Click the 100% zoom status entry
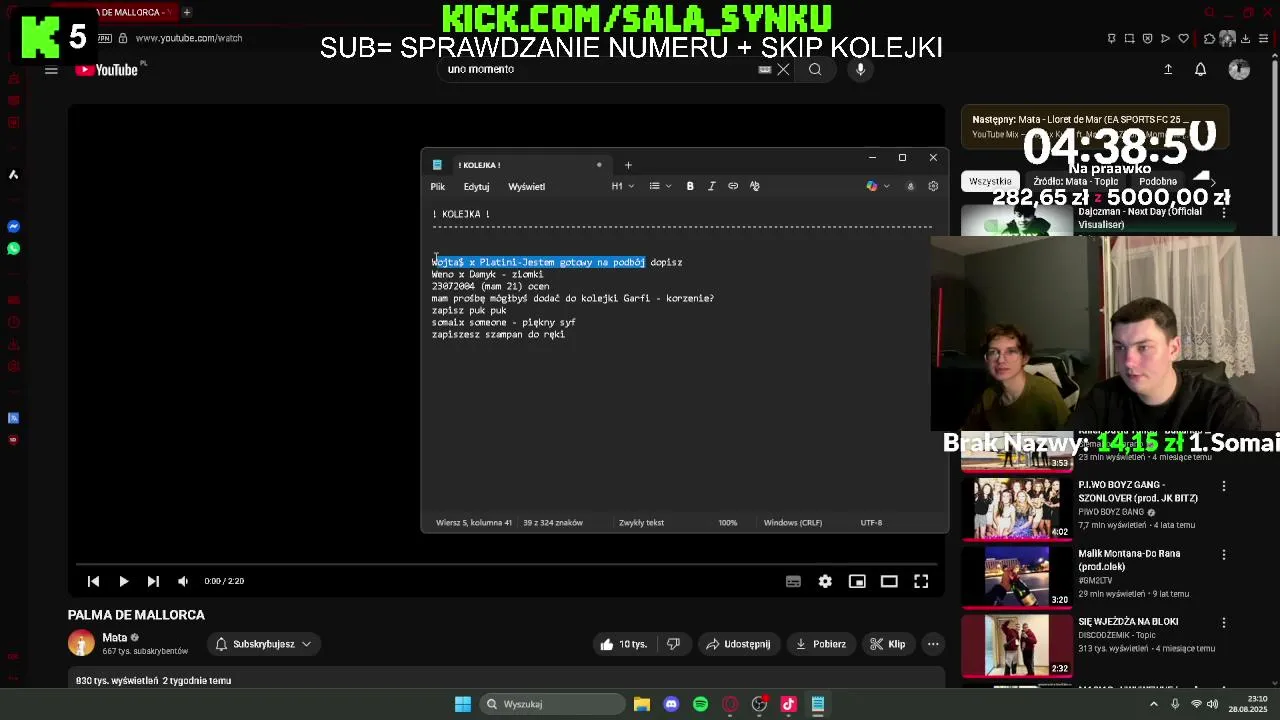 click(x=727, y=523)
